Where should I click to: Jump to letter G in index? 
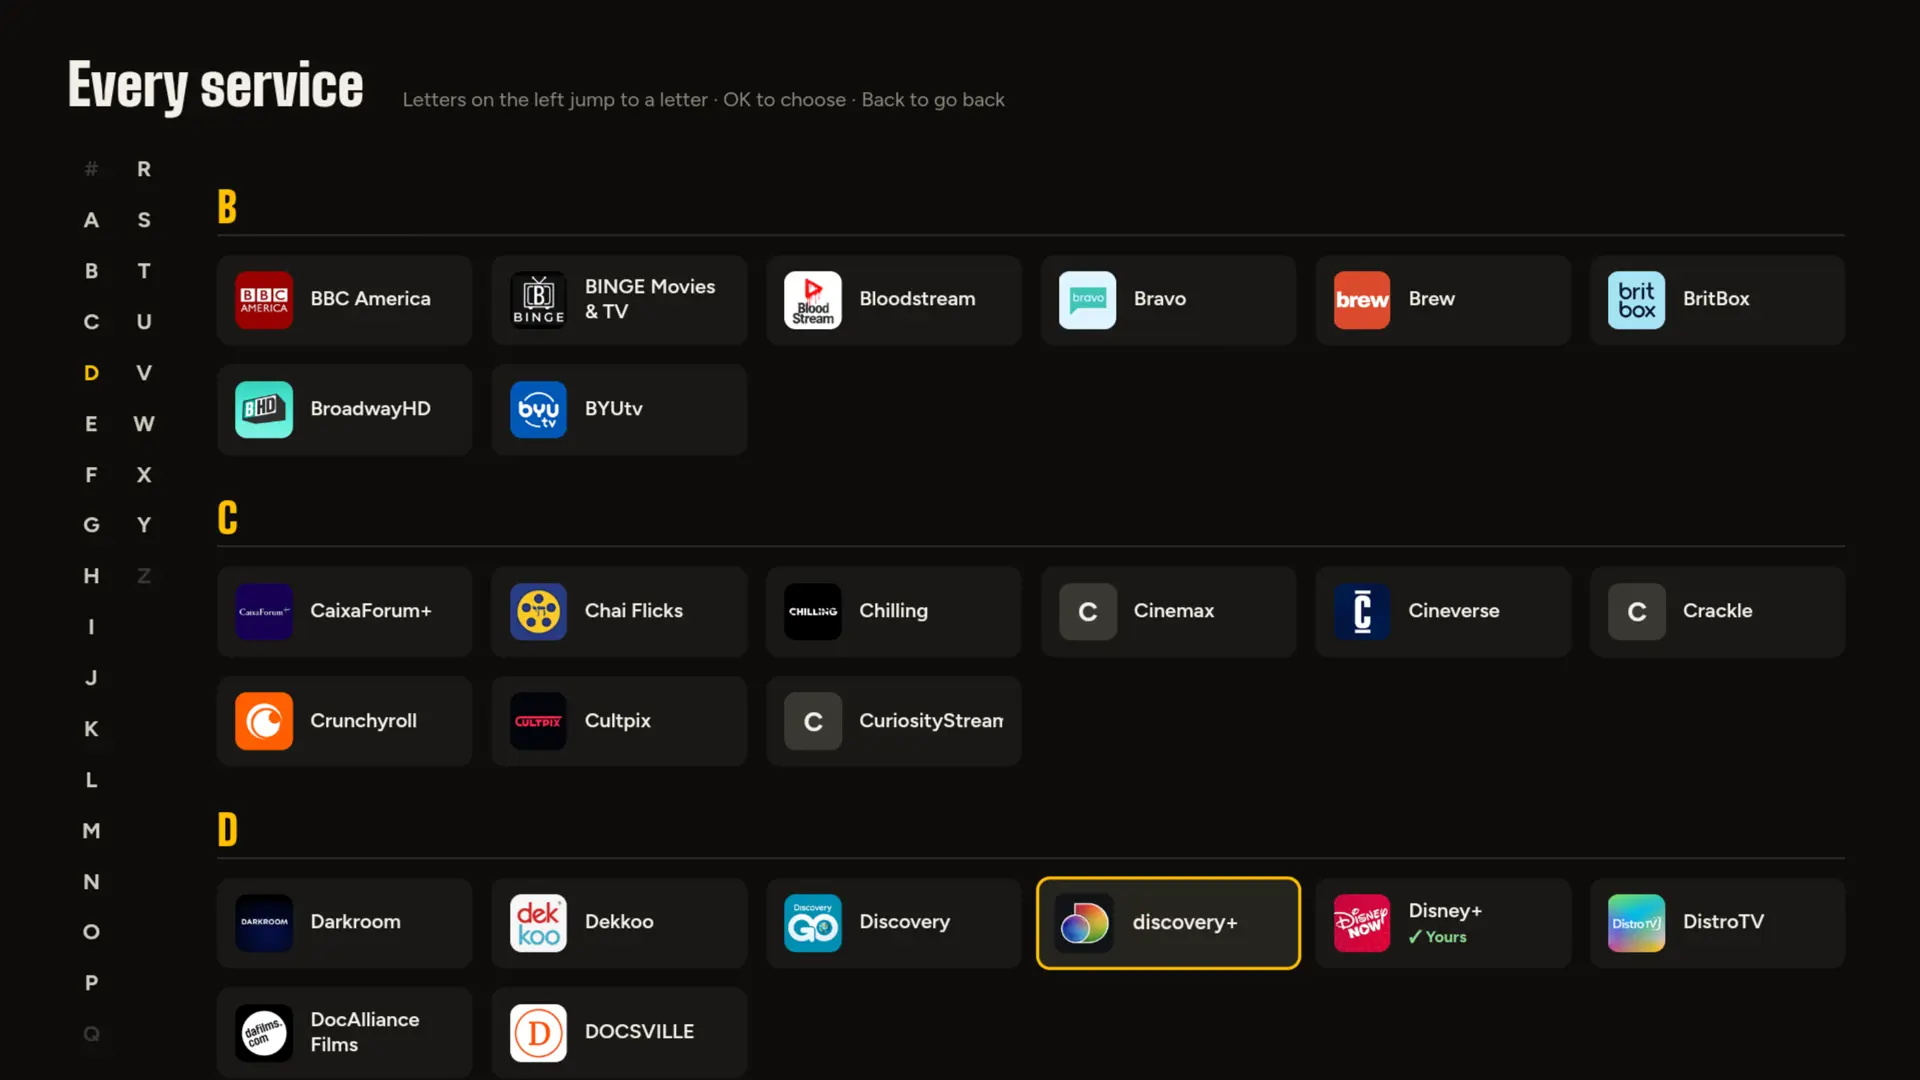(x=91, y=525)
